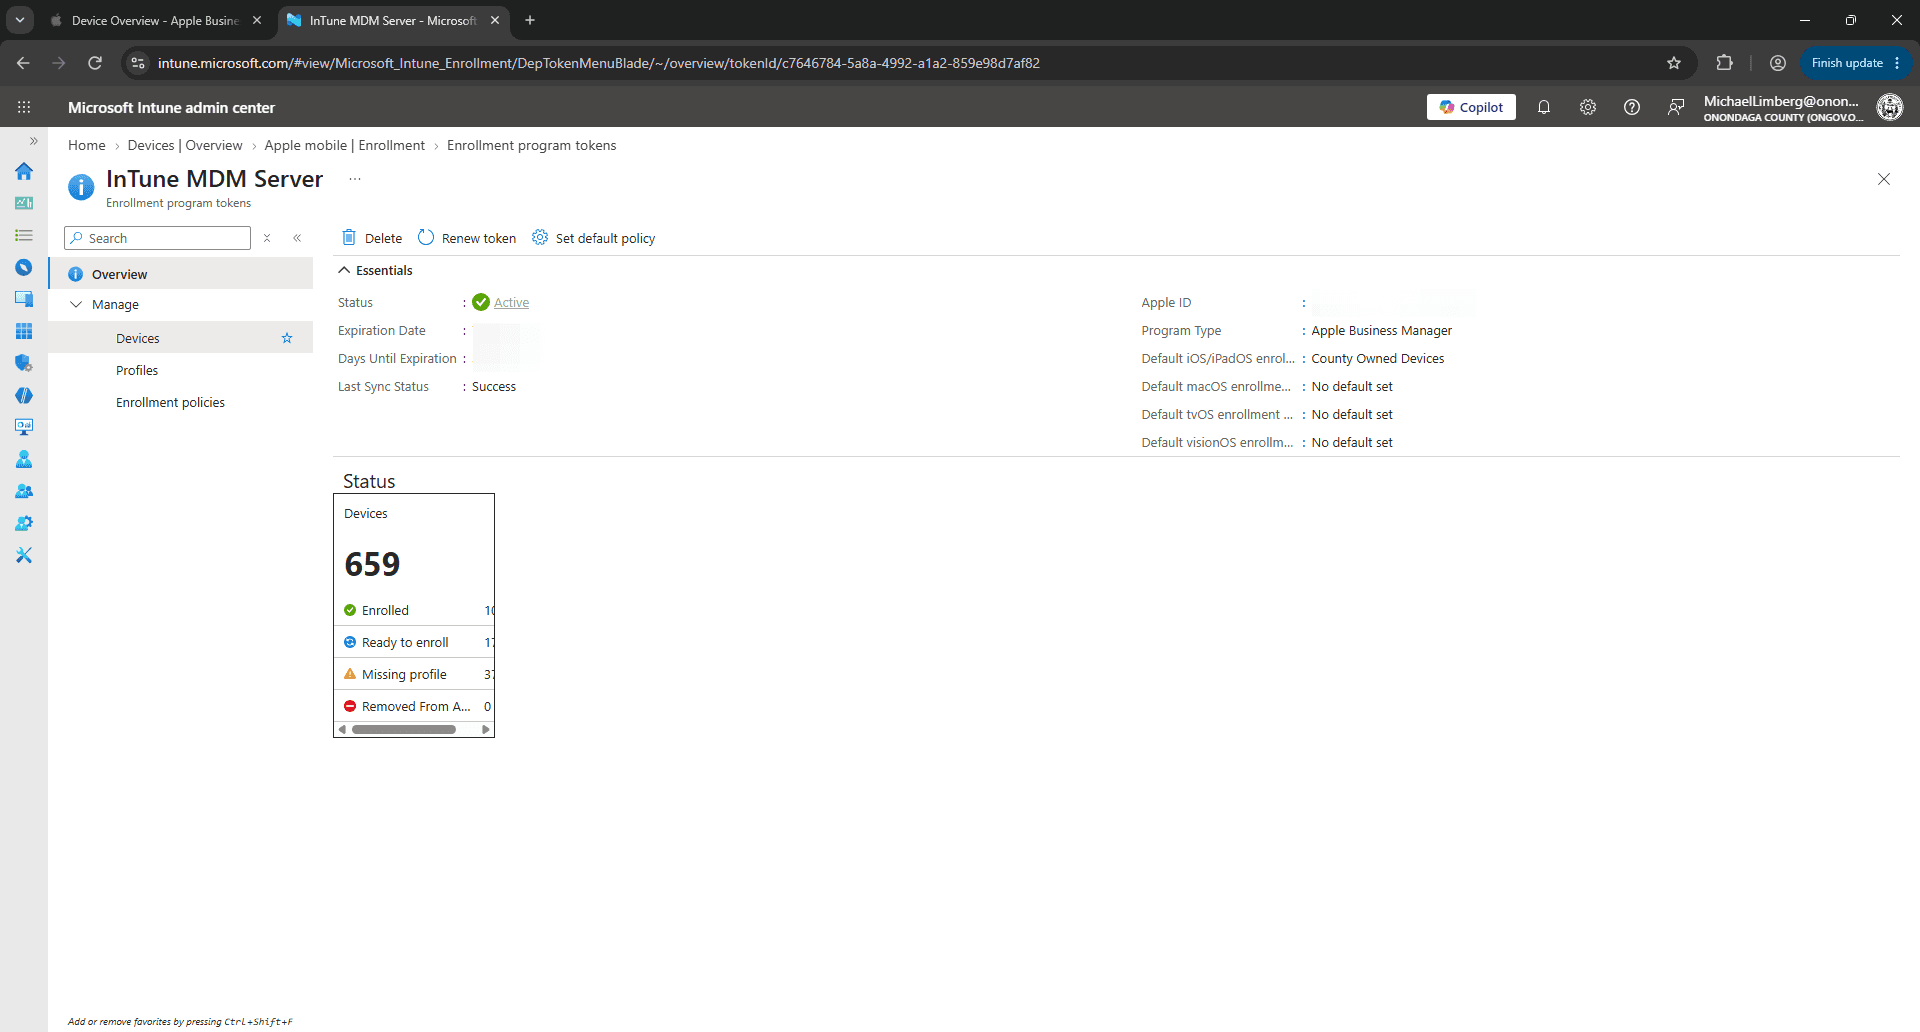Viewport: 1920px width, 1032px height.
Task: Select Overview in the resource menu
Action: pos(181,274)
